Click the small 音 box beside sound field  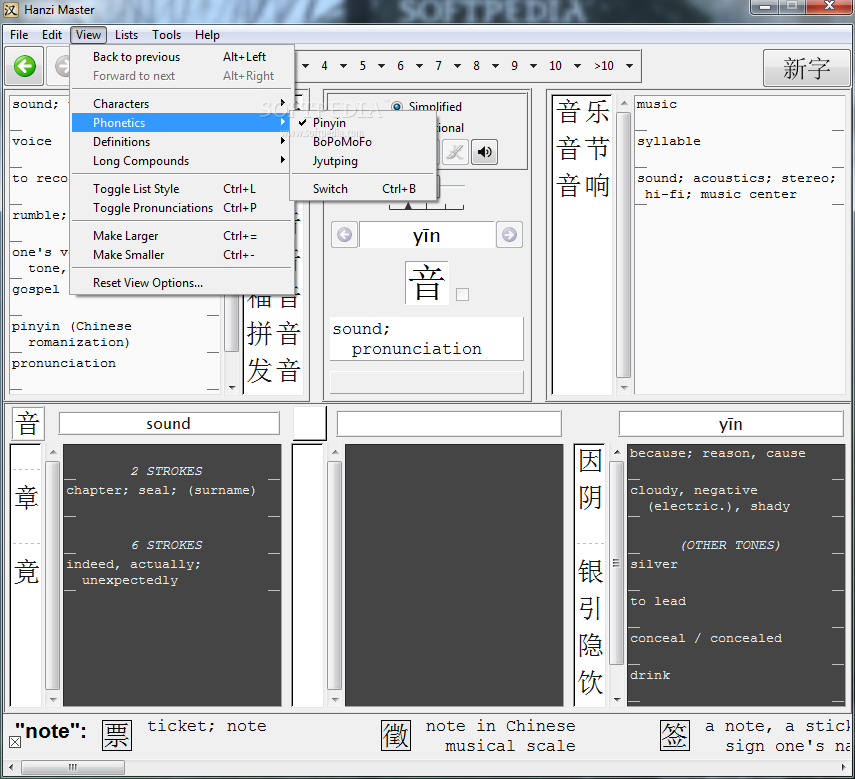[27, 424]
